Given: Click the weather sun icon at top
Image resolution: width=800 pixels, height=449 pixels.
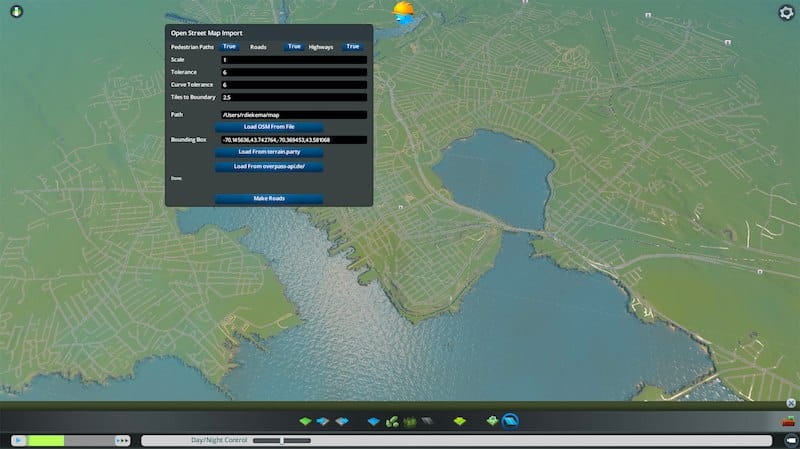Looking at the screenshot, I should click(404, 13).
